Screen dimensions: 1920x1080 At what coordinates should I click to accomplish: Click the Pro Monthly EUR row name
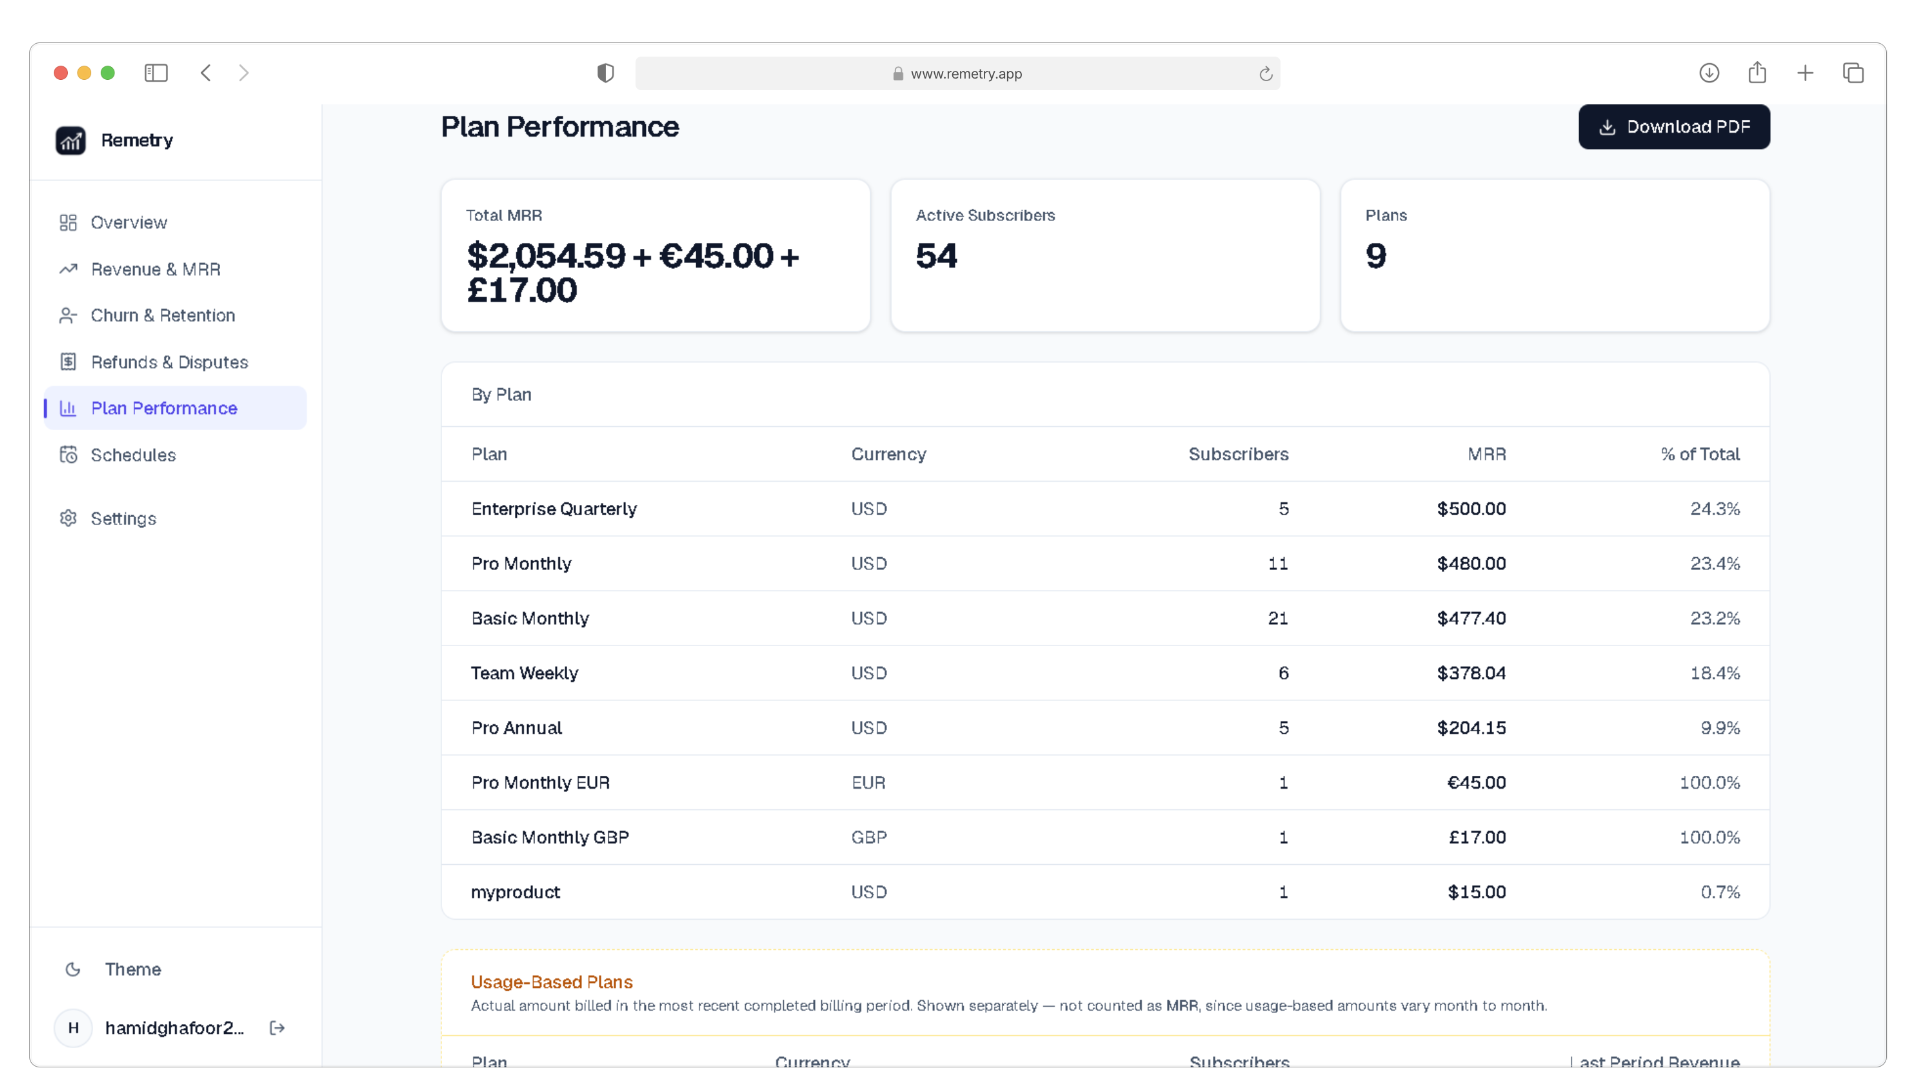point(540,783)
